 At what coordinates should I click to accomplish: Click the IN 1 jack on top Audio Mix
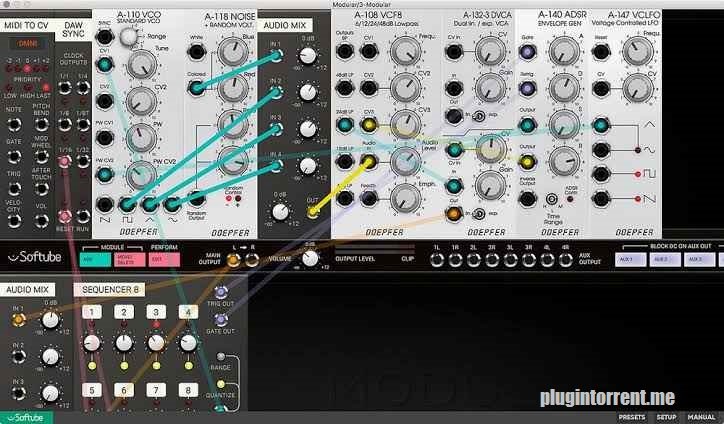pyautogui.click(x=276, y=55)
